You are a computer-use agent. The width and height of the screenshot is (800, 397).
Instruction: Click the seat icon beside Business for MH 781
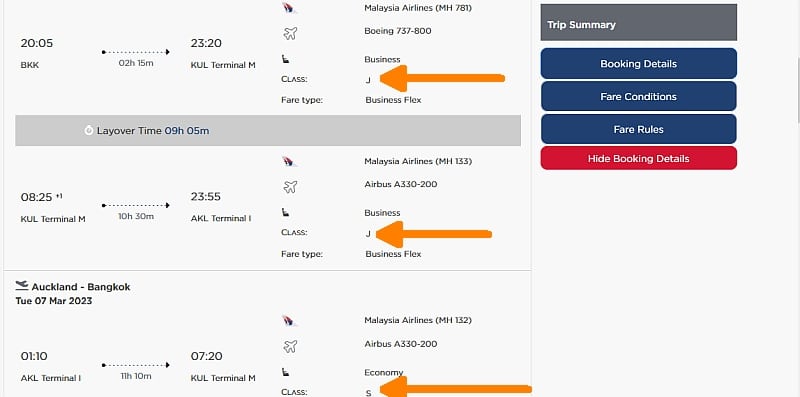tap(286, 60)
